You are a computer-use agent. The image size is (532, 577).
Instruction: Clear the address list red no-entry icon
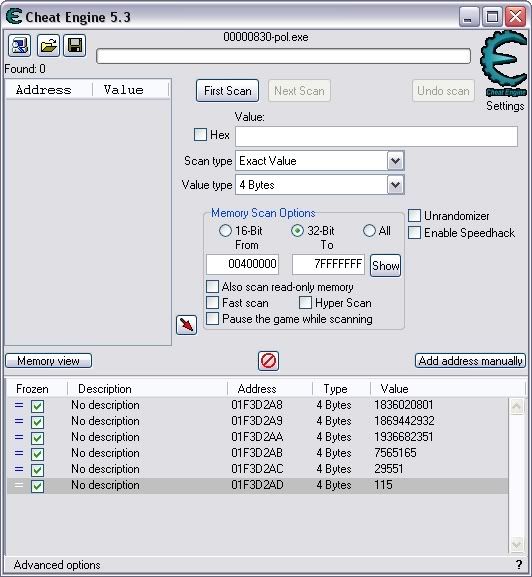point(268,361)
